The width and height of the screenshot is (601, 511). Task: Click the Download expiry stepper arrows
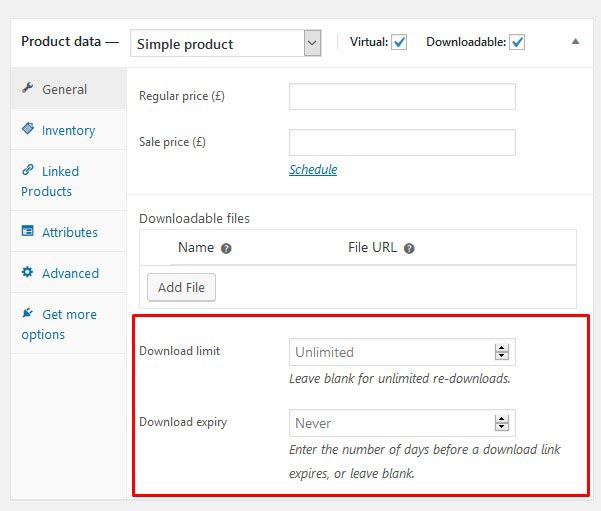[x=502, y=423]
